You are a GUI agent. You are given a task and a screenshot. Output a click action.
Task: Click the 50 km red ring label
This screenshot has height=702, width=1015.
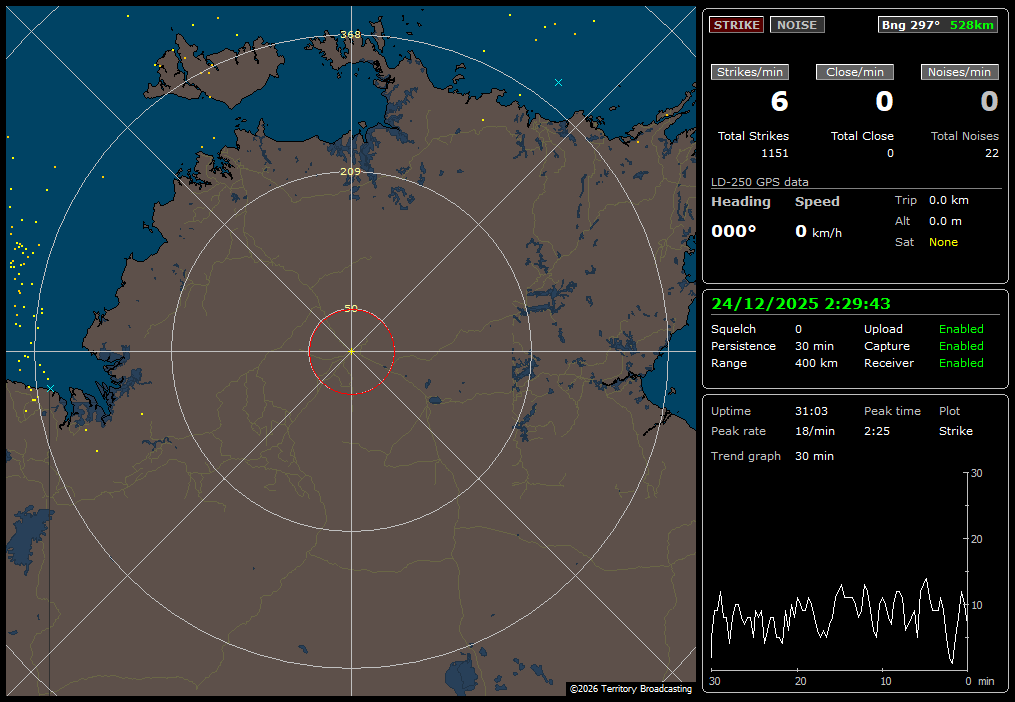pyautogui.click(x=350, y=308)
